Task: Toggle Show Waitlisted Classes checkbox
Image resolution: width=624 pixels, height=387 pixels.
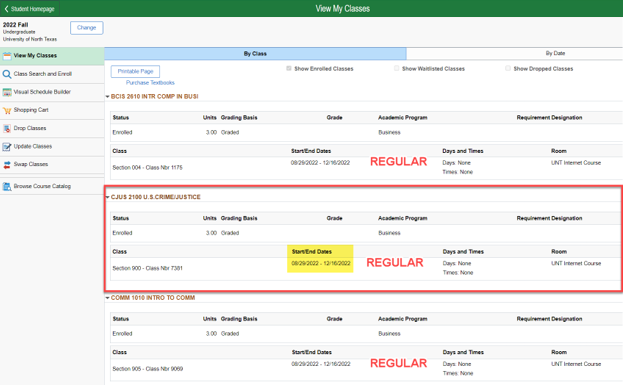Action: point(396,68)
